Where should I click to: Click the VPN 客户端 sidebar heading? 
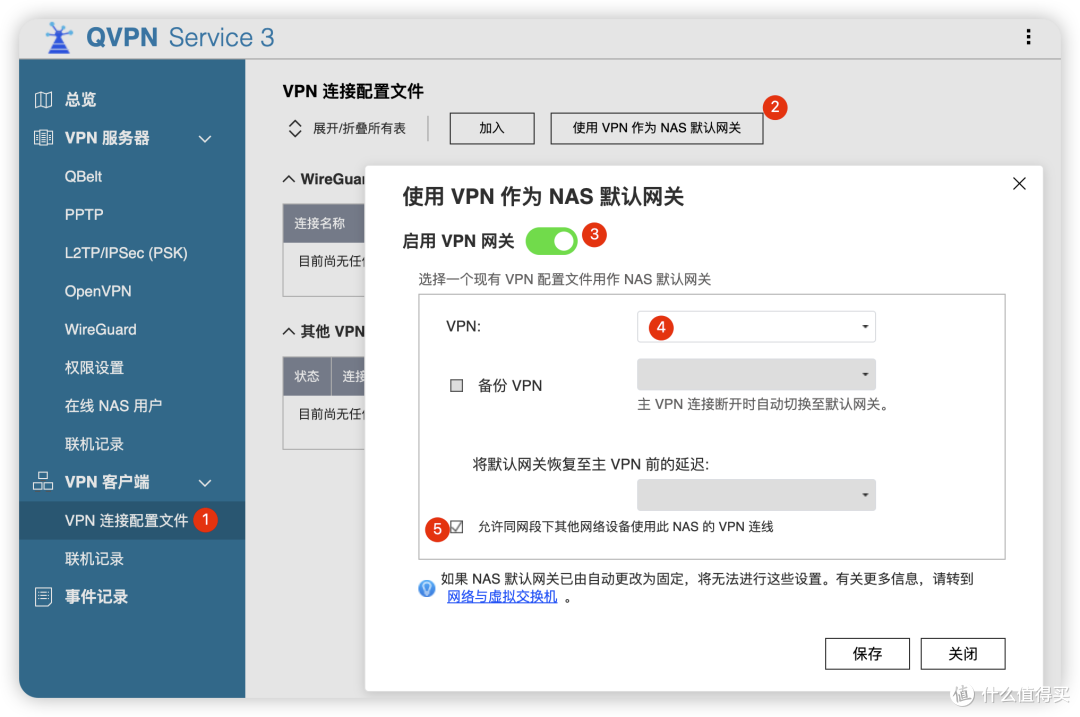(x=107, y=481)
